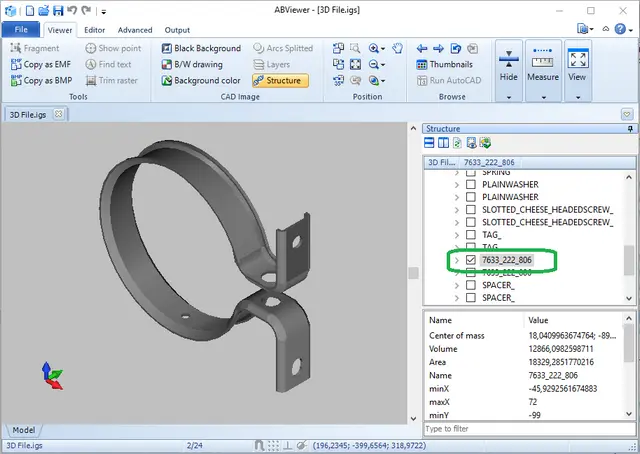
Task: Open Thumbnails browser
Action: tap(444, 64)
